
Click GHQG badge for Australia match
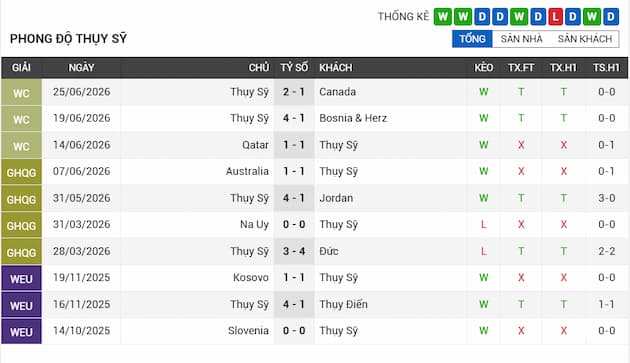(x=21, y=172)
